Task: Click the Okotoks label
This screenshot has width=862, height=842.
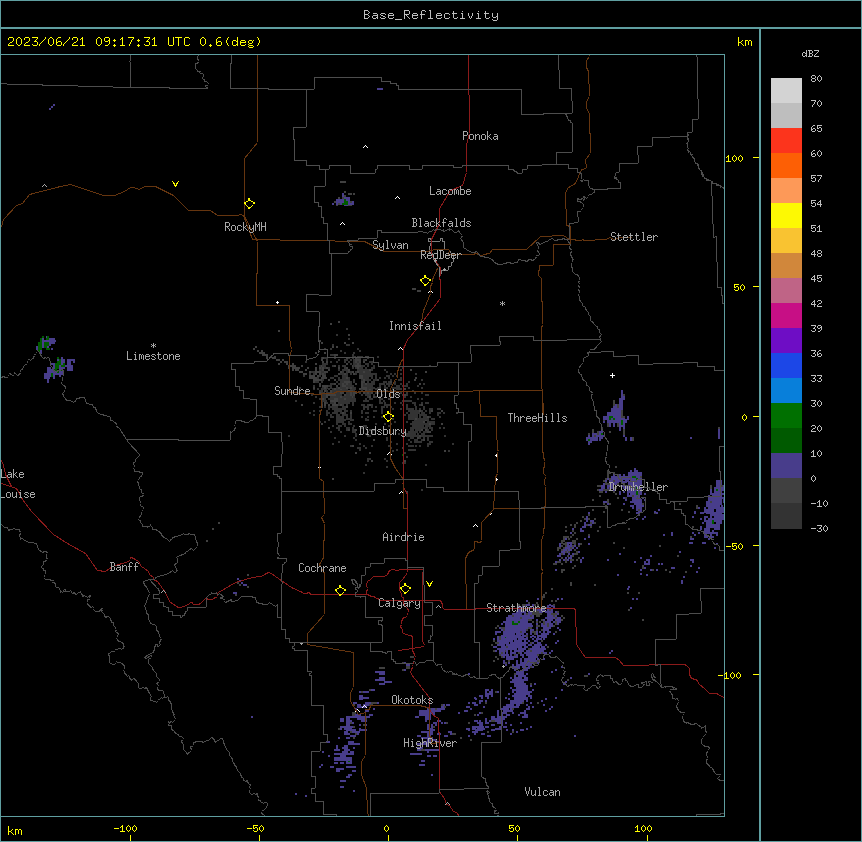Action: [x=412, y=700]
